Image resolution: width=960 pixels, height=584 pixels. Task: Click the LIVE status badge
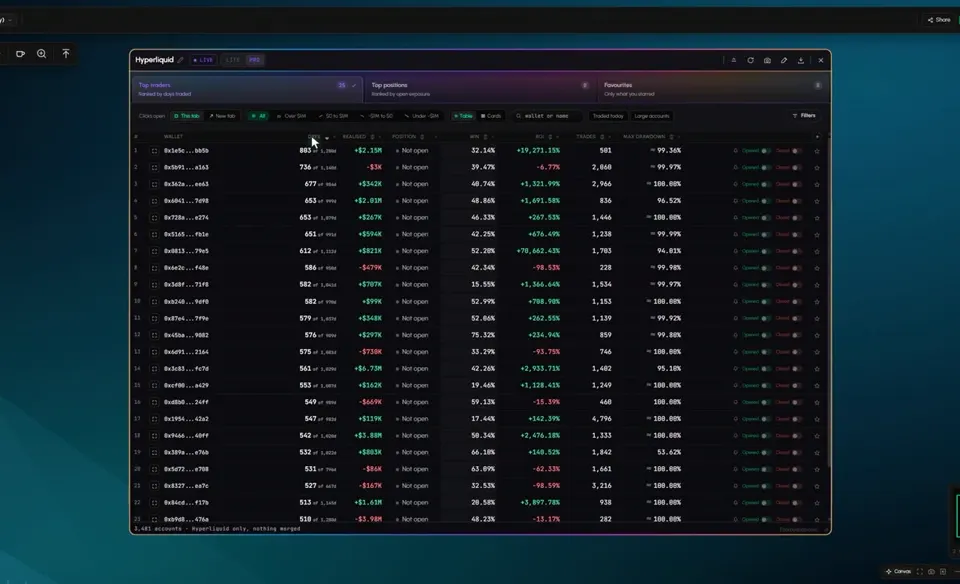coord(203,60)
